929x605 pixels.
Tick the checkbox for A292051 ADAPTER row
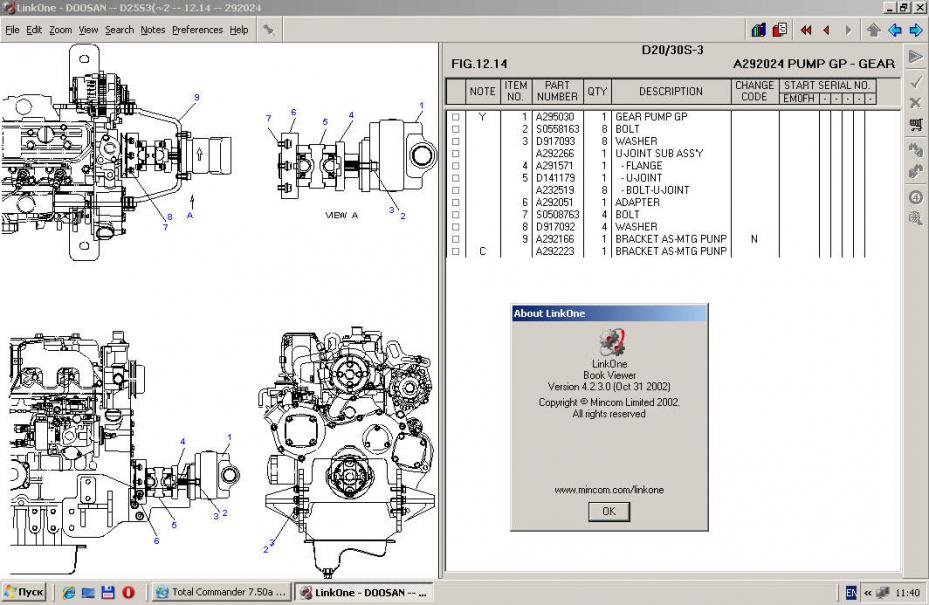click(456, 203)
